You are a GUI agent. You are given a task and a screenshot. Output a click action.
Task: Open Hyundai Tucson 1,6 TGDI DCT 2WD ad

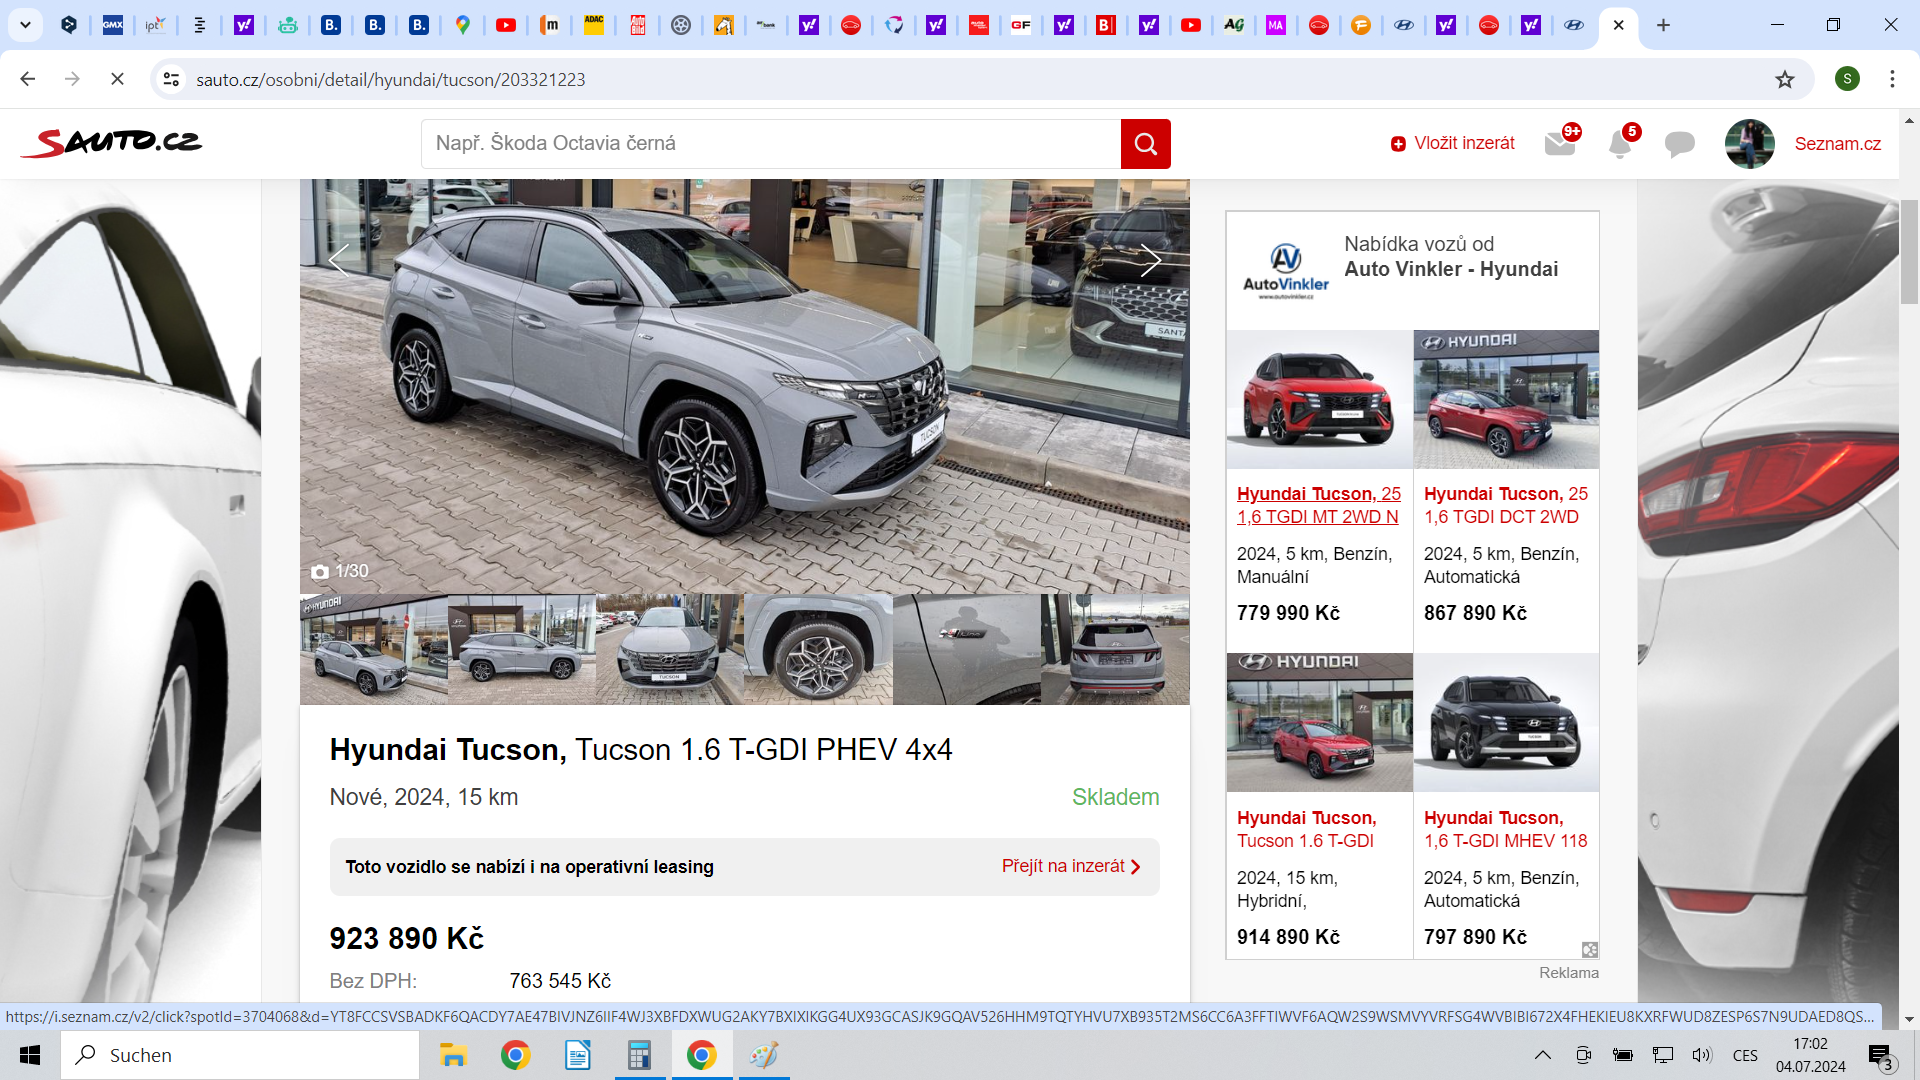1505,505
